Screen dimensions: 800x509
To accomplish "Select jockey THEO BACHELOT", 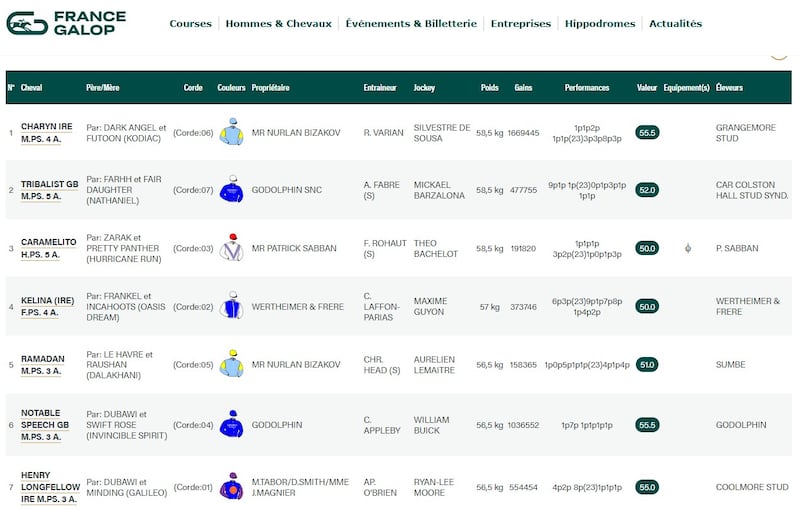I will tap(436, 248).
